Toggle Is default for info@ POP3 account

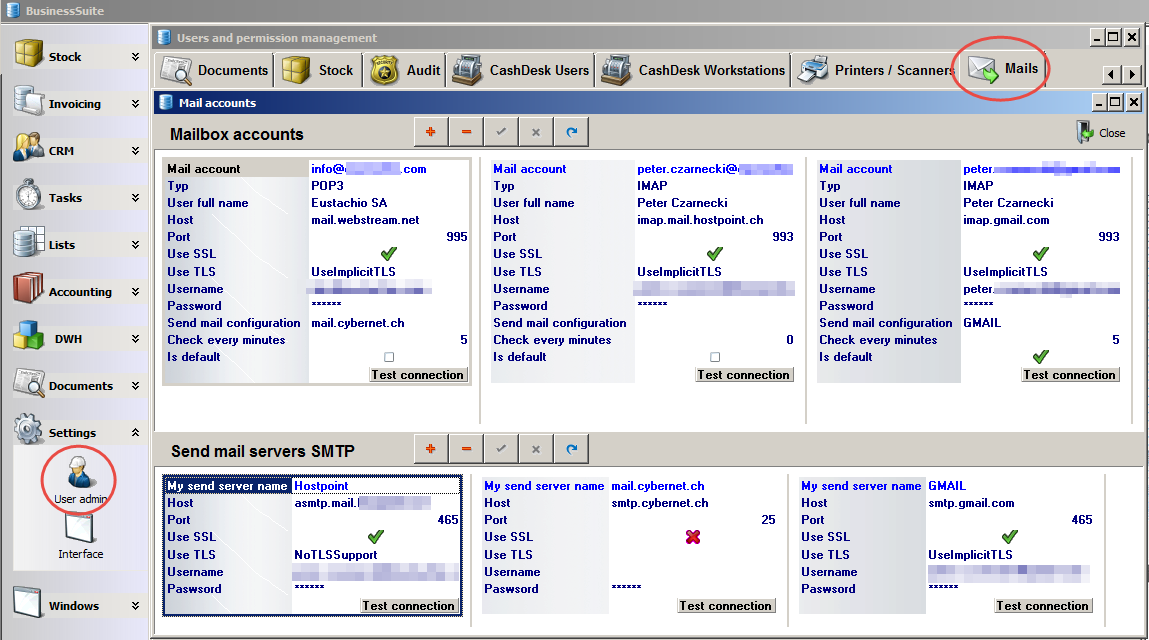389,357
